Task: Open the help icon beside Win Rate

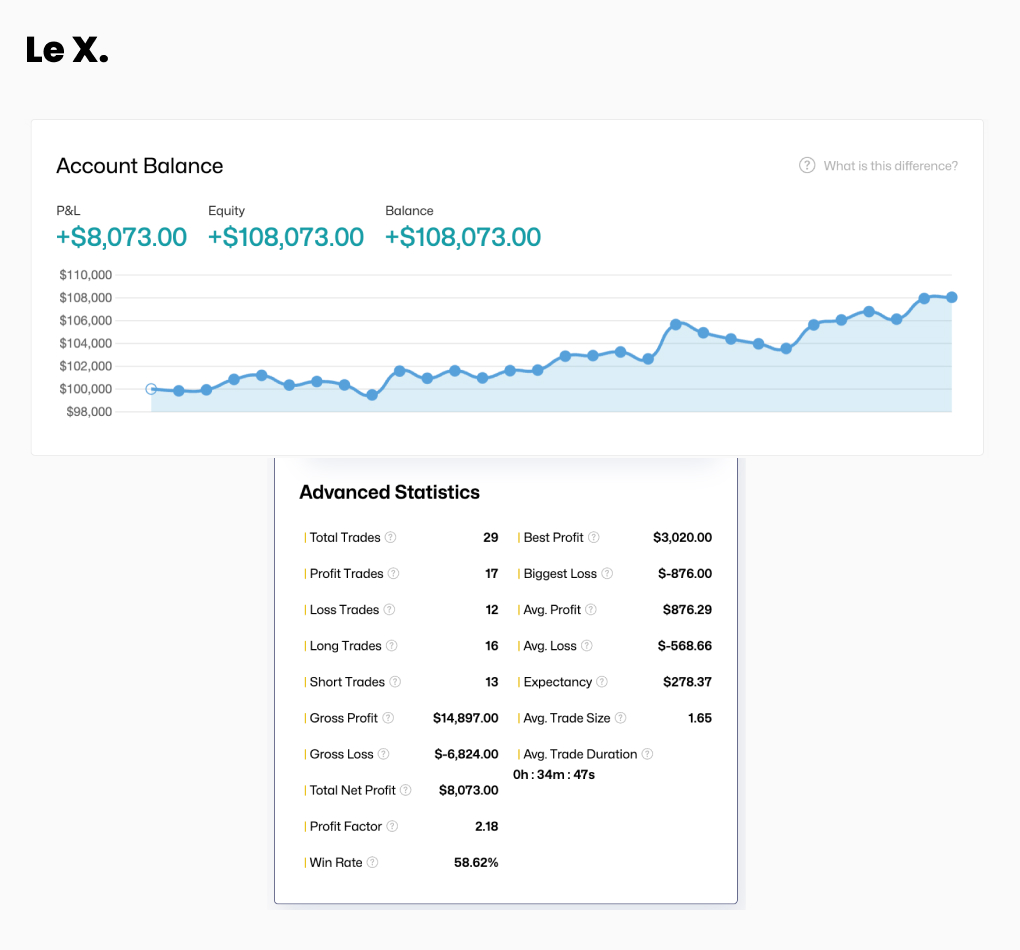Action: pyautogui.click(x=373, y=862)
